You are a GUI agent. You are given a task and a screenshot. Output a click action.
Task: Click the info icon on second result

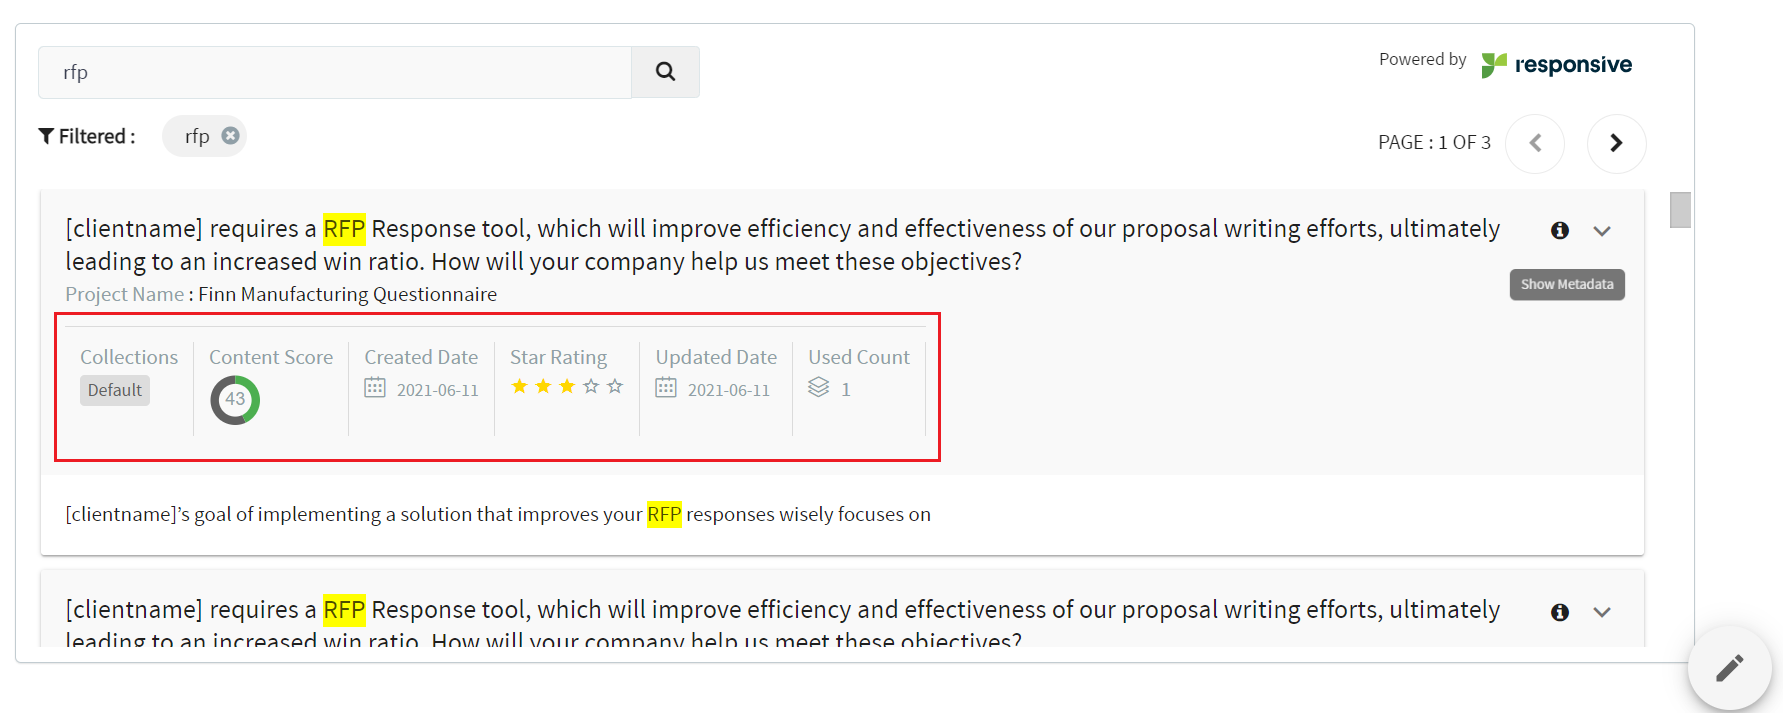coord(1560,612)
